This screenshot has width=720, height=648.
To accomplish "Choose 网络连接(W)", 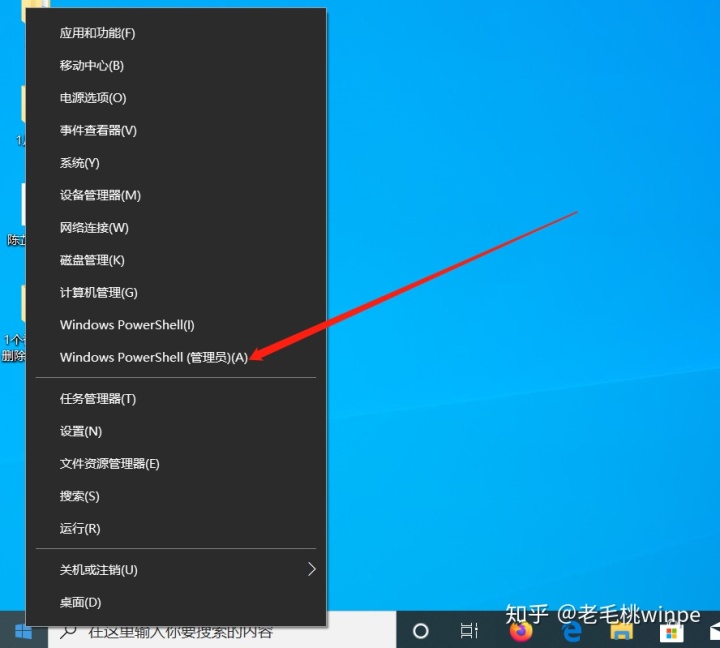I will pyautogui.click(x=176, y=228).
